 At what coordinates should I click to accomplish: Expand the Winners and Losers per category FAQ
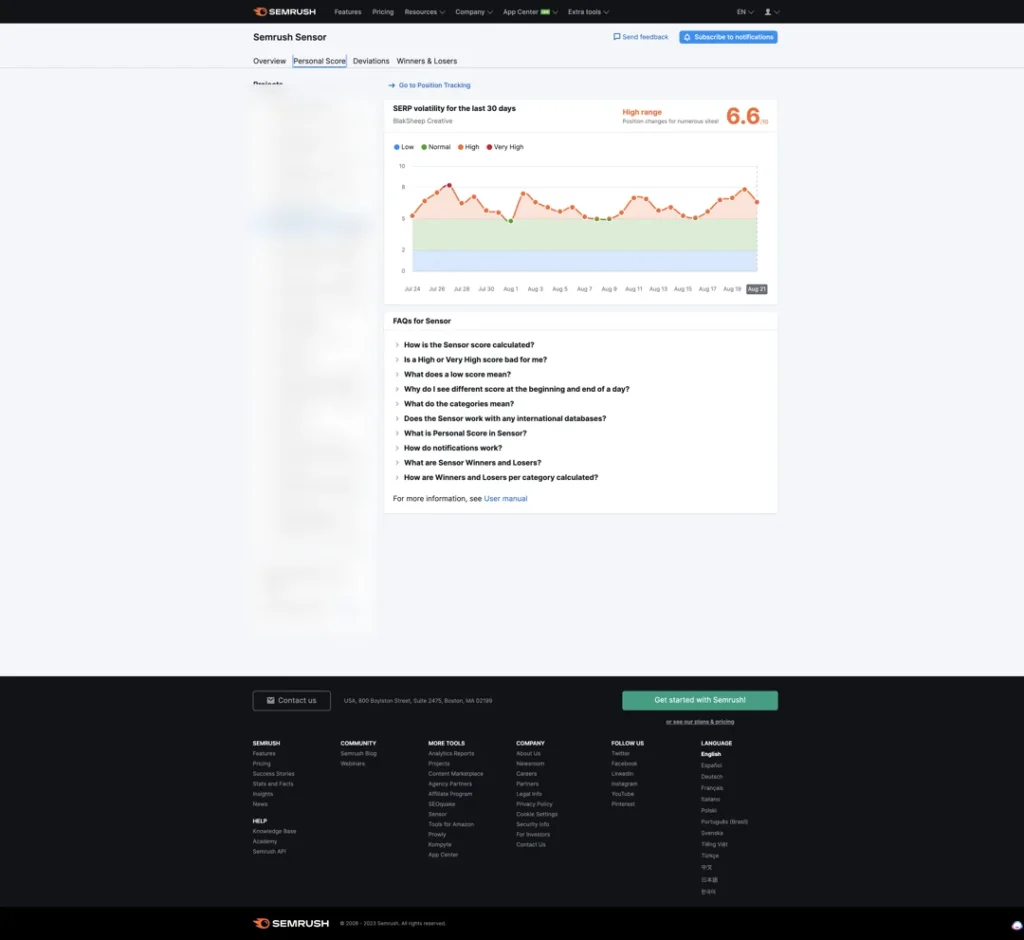(x=500, y=478)
